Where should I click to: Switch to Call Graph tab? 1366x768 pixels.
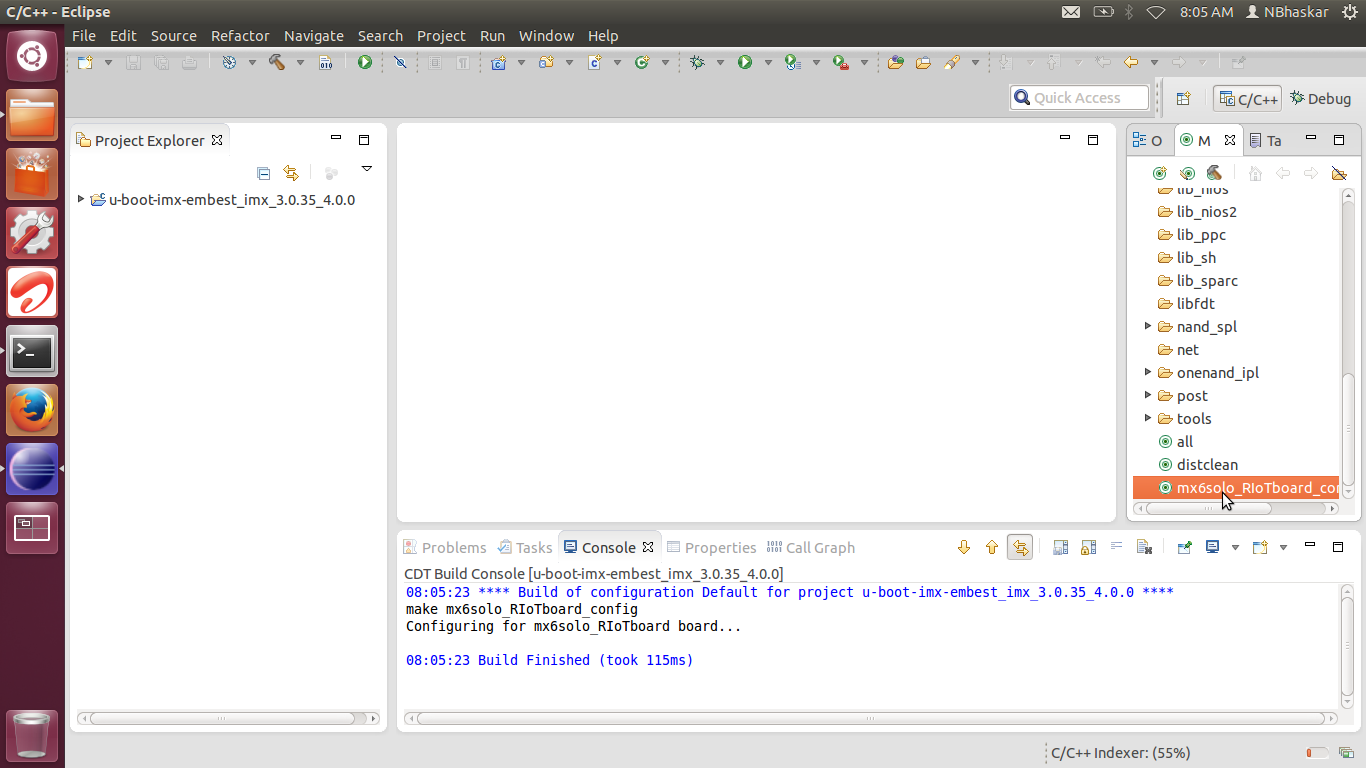click(811, 547)
